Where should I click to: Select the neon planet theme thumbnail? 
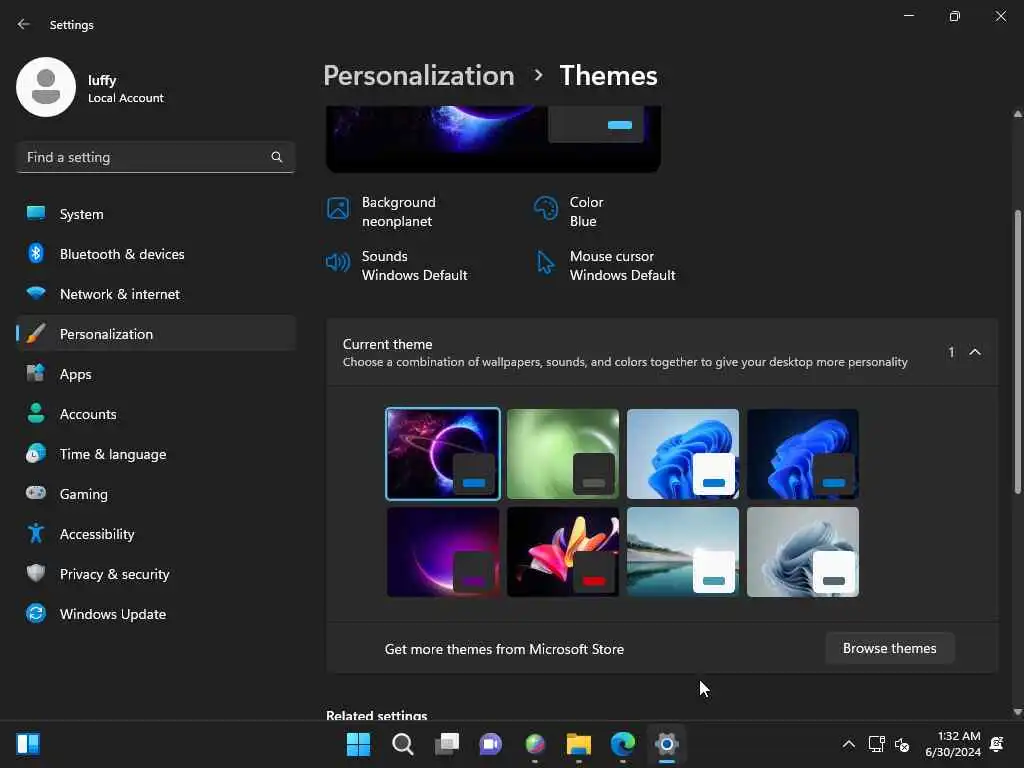443,454
